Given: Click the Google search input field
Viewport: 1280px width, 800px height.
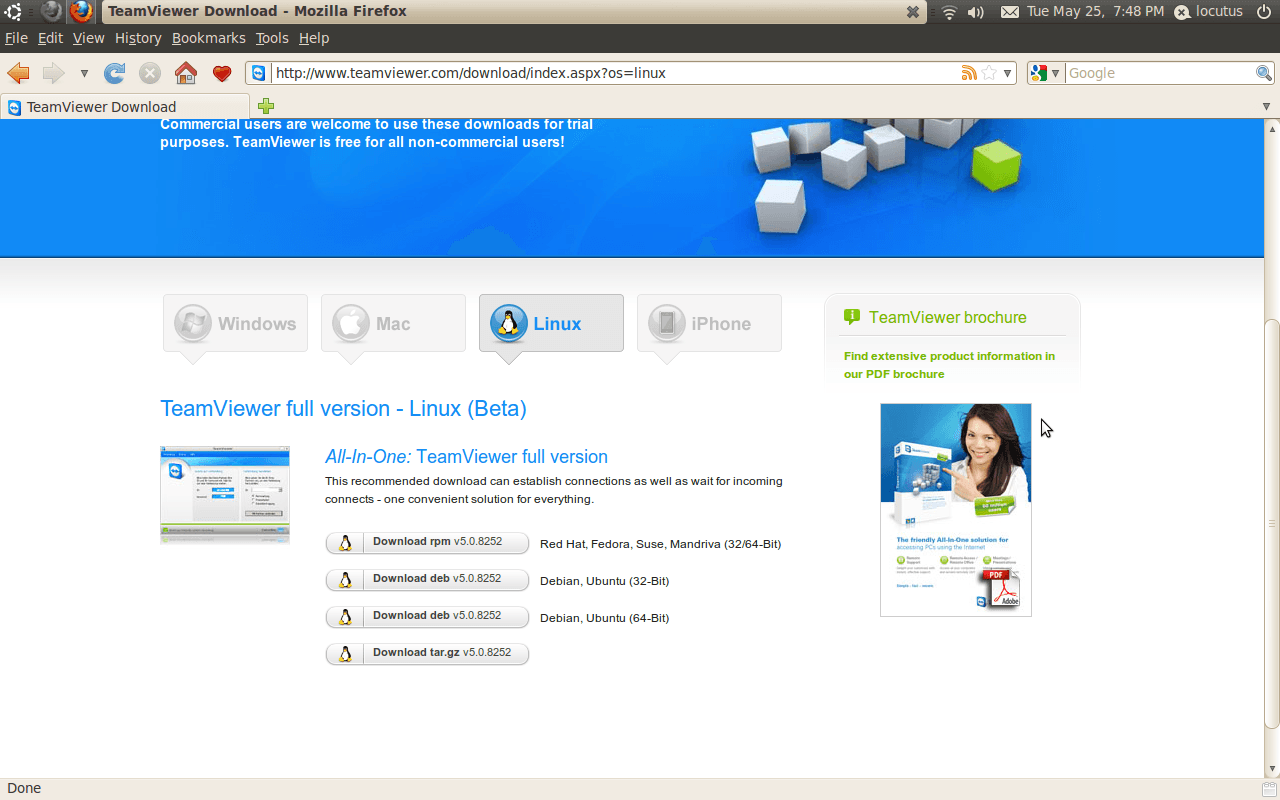Looking at the screenshot, I should (1158, 73).
